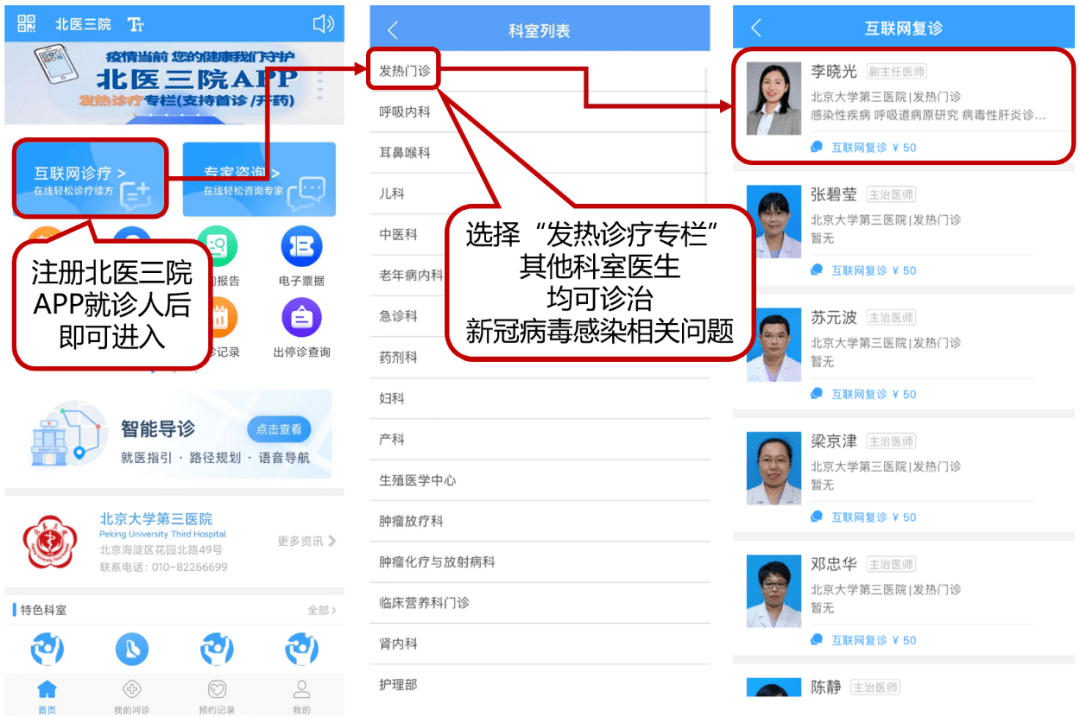The height and width of the screenshot is (717, 1080).
Task: Tap the fourth 特色科室 department icon
Action: (x=302, y=649)
